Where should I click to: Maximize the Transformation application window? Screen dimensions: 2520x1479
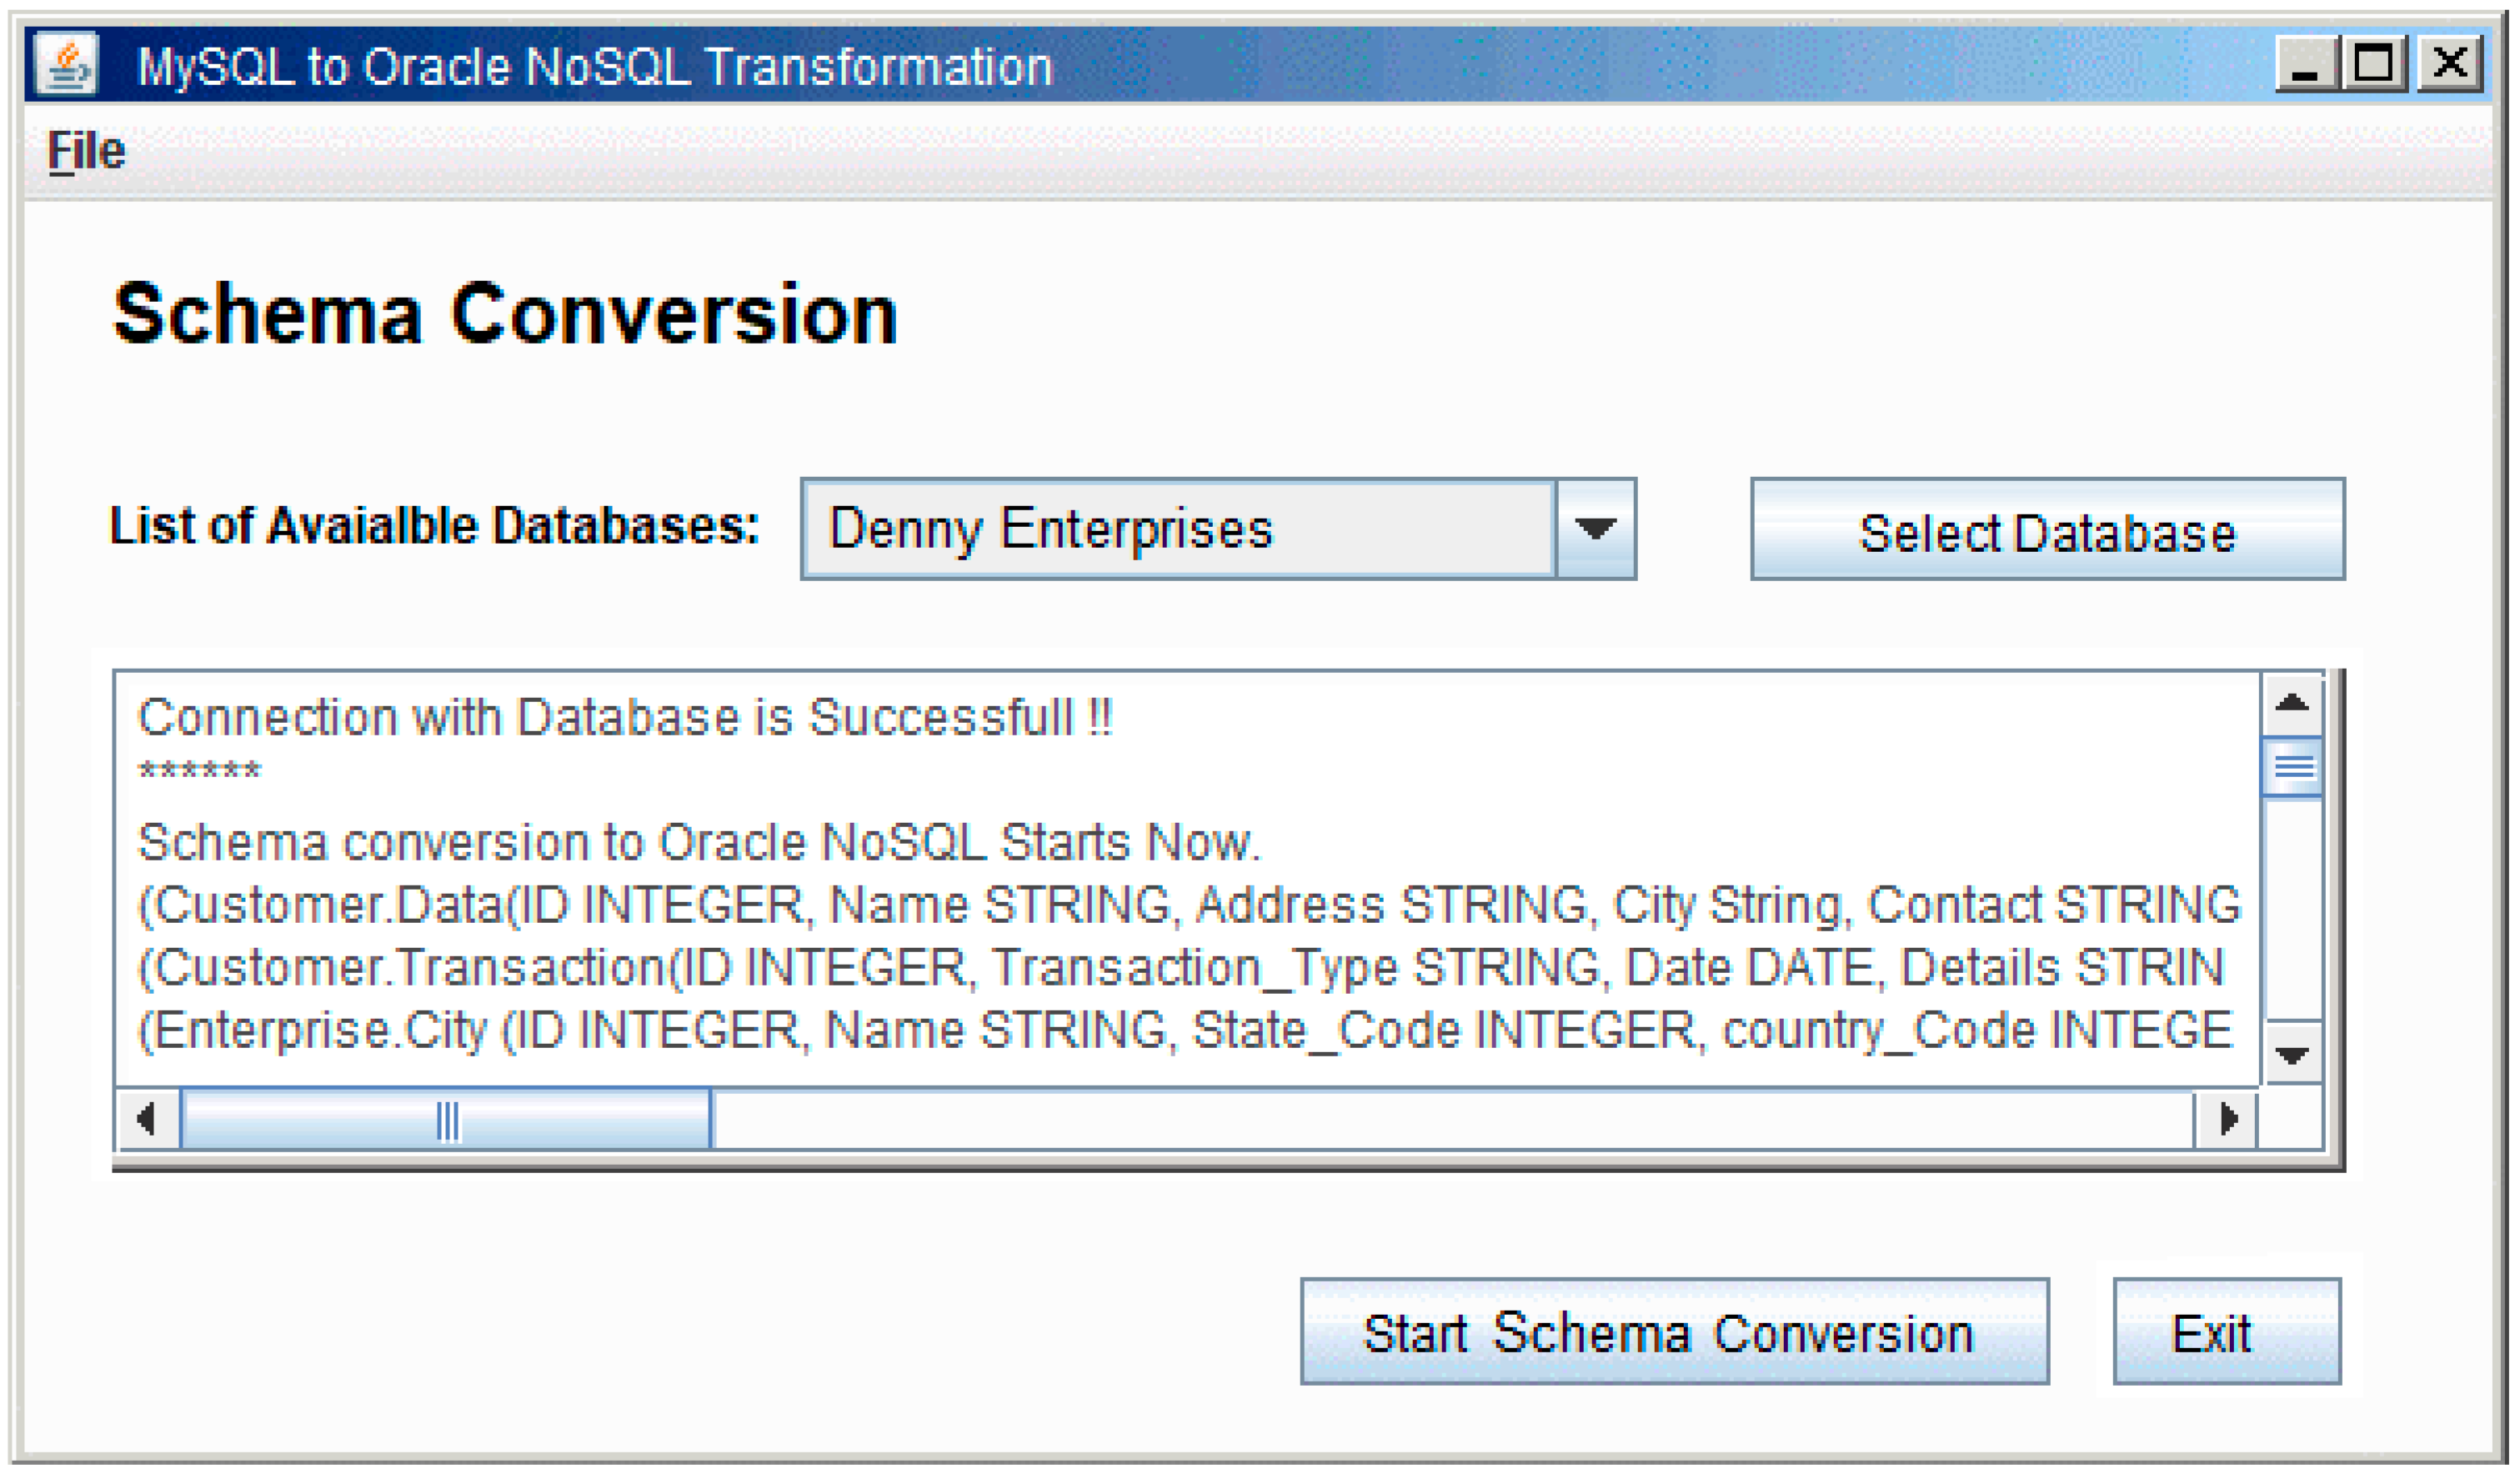[x=2376, y=65]
